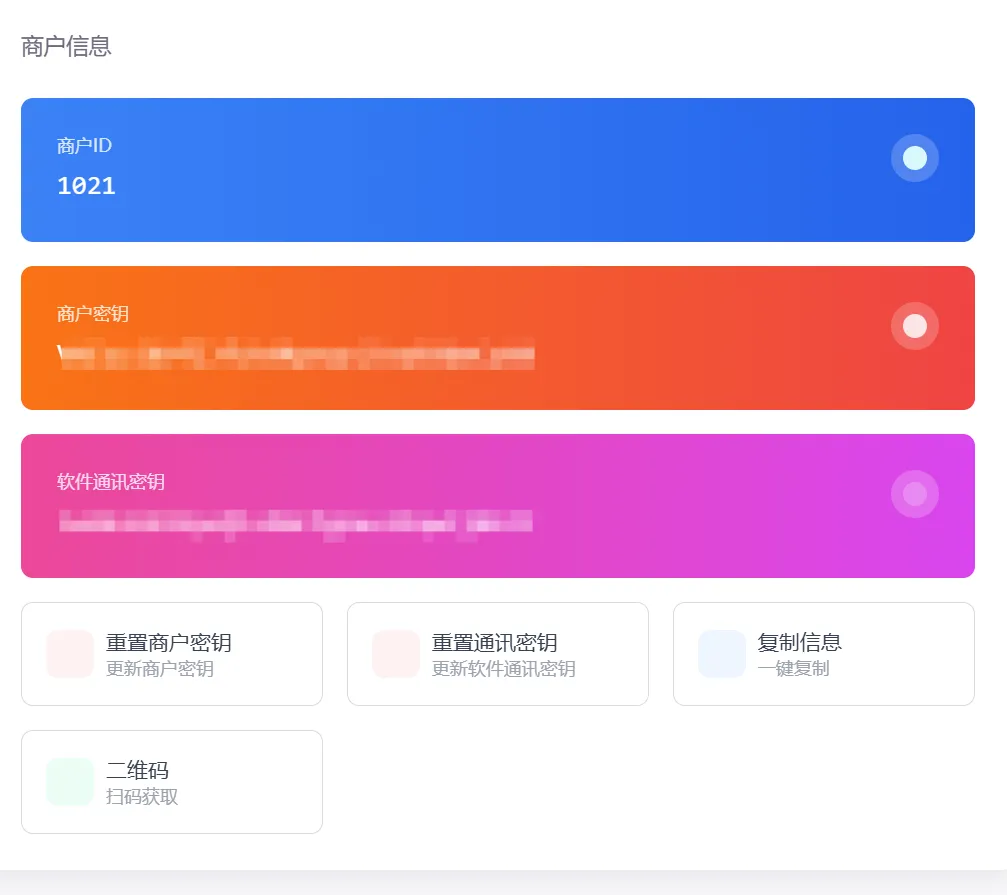The image size is (1007, 895).
Task: Click the 更新软件通讯密钥 subtitle text
Action: [503, 669]
